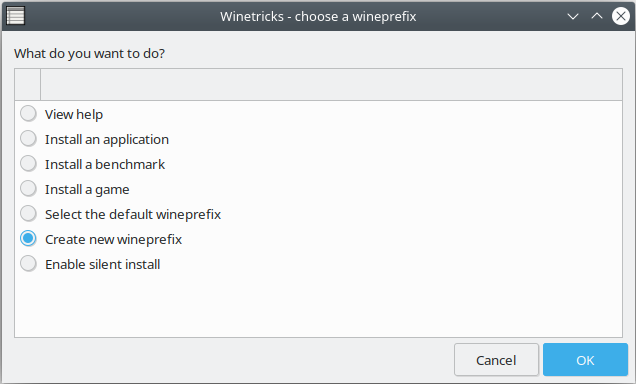Pick the Install a game radio button
The width and height of the screenshot is (636, 384).
point(28,189)
